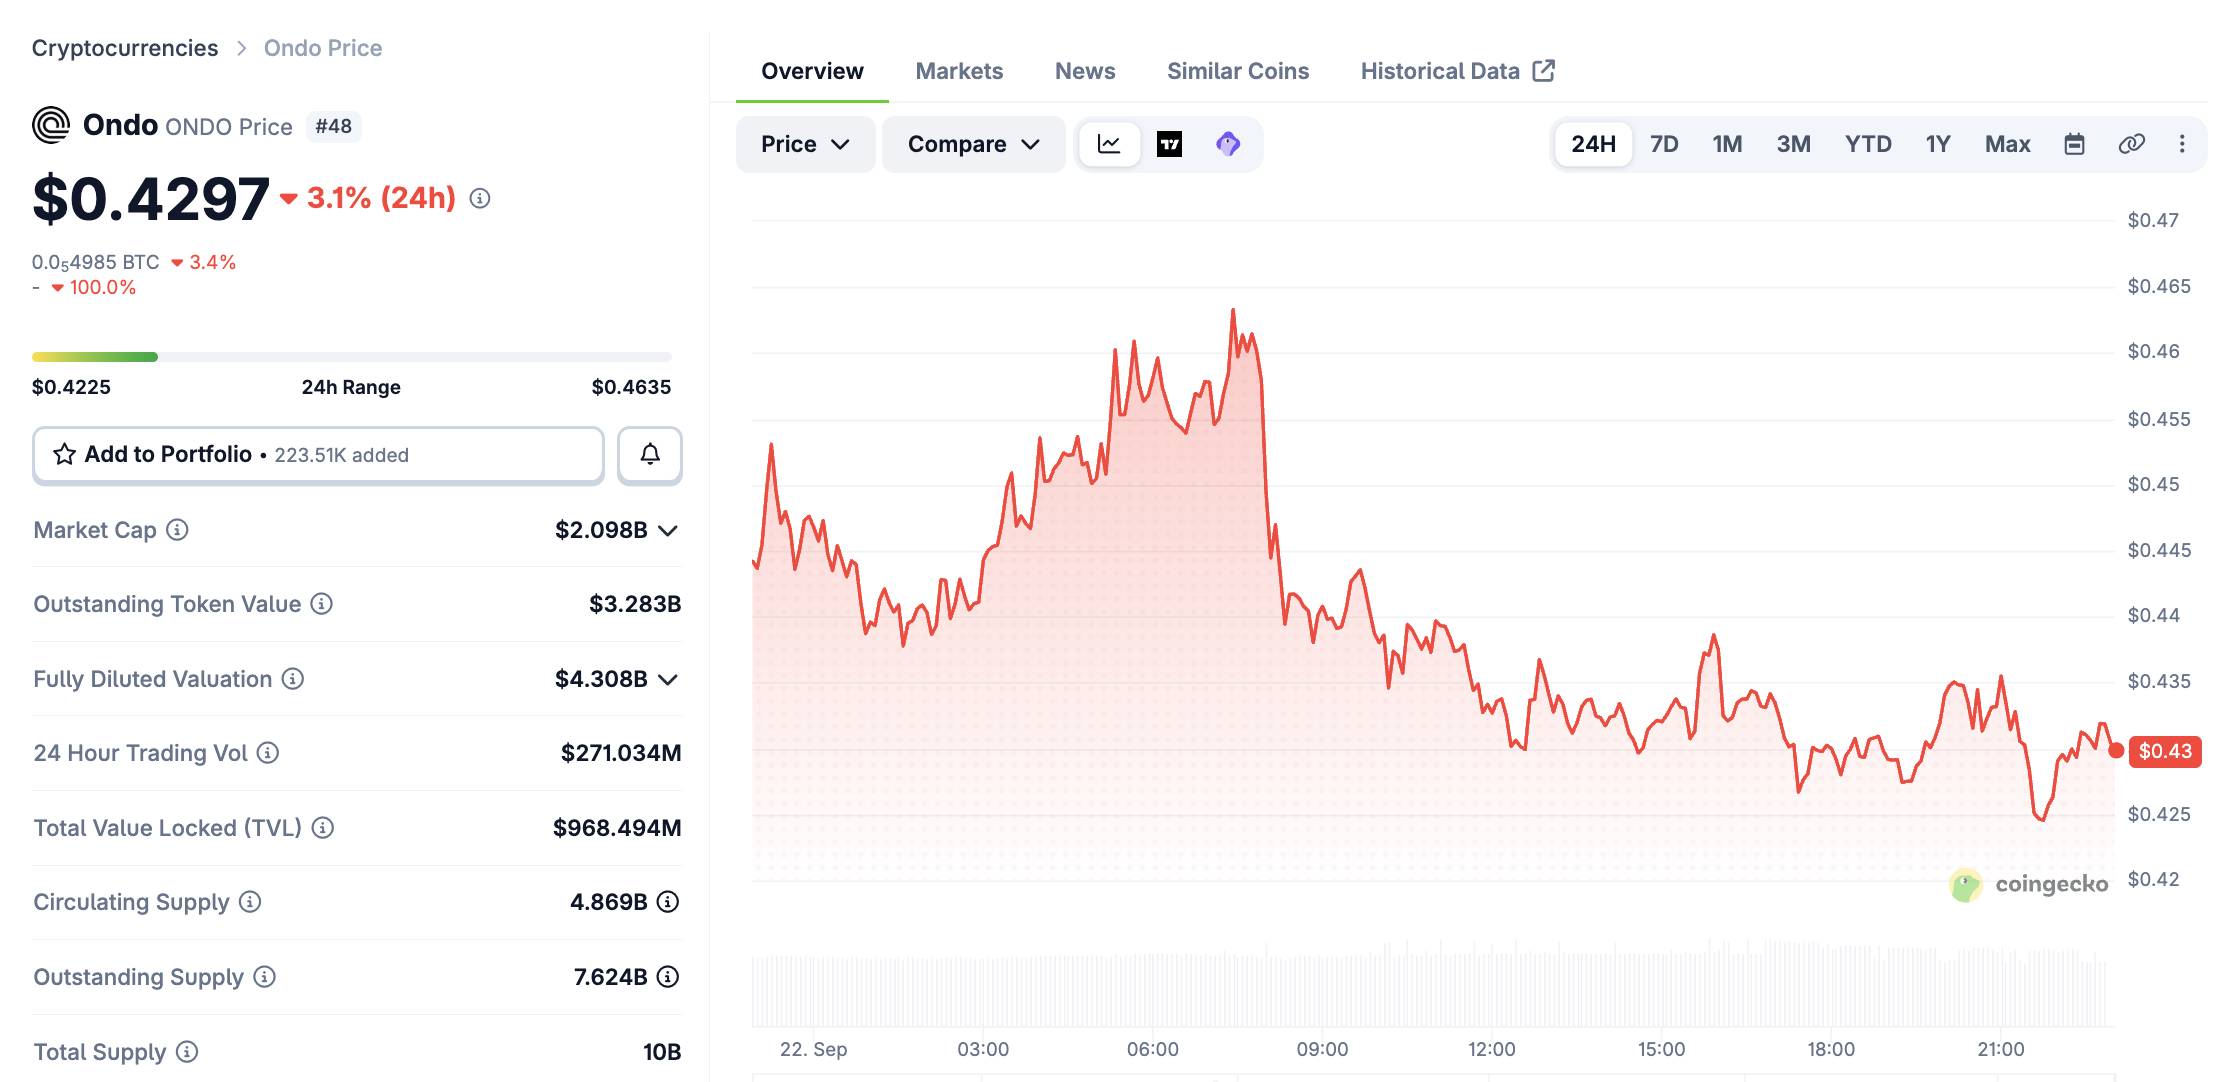
Task: Click the 0.0₅4985 BTC value
Action: click(96, 262)
